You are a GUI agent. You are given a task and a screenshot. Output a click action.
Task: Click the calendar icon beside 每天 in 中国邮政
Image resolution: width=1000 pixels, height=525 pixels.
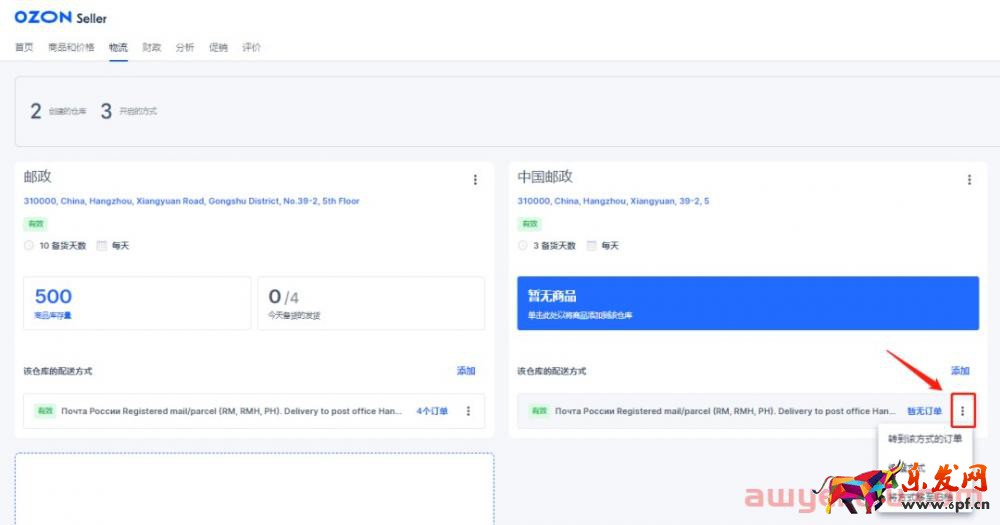[593, 246]
